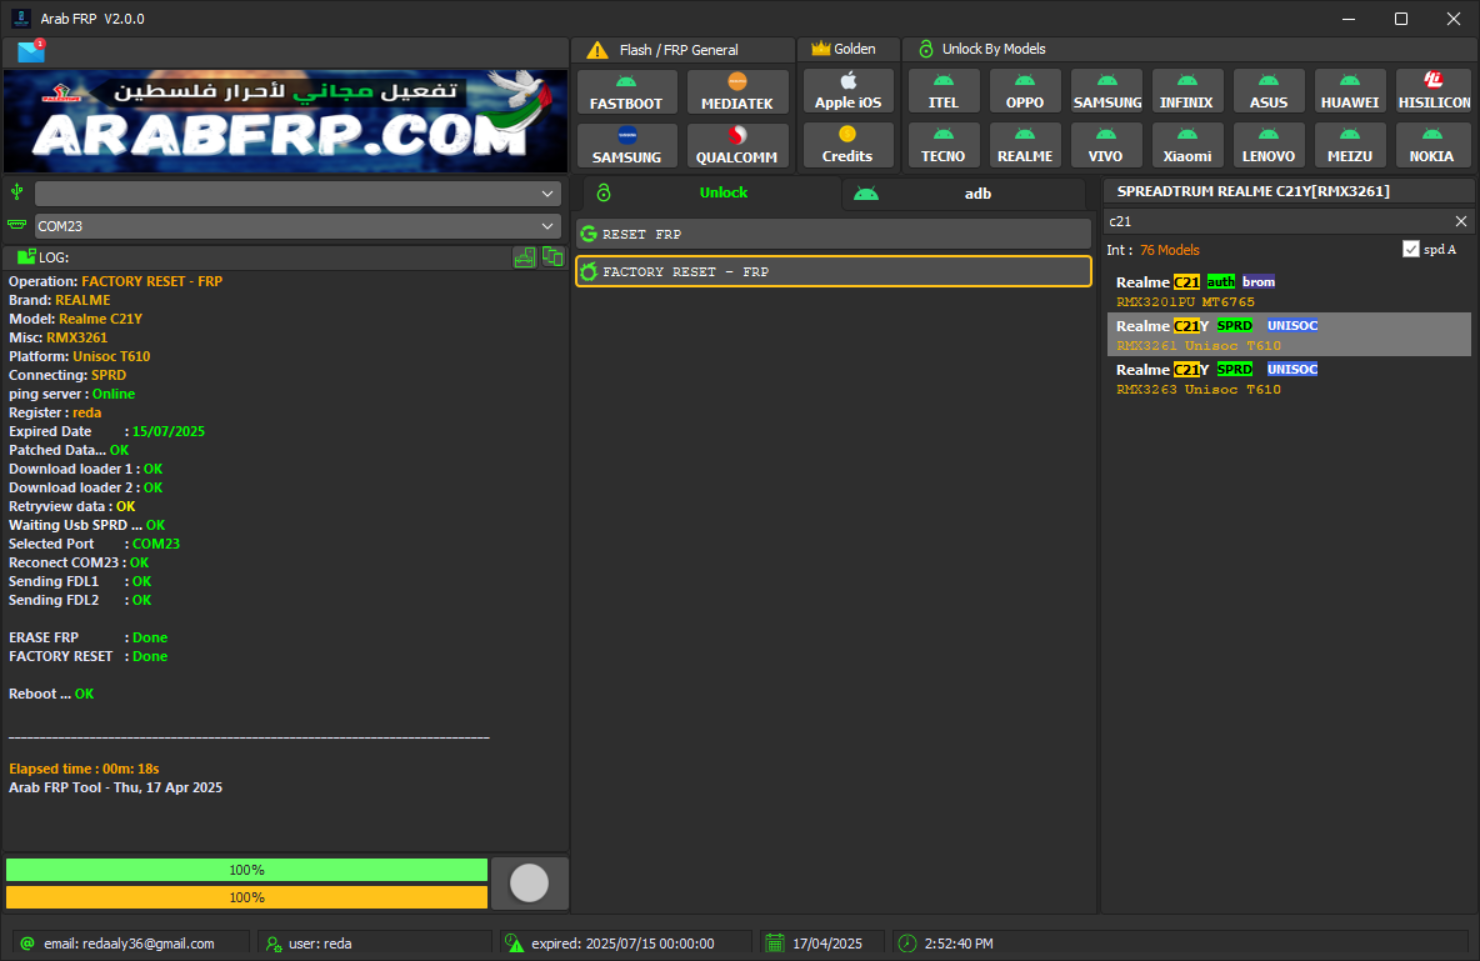The image size is (1480, 961).
Task: Select the FASTBOOT mode button
Action: pos(626,92)
